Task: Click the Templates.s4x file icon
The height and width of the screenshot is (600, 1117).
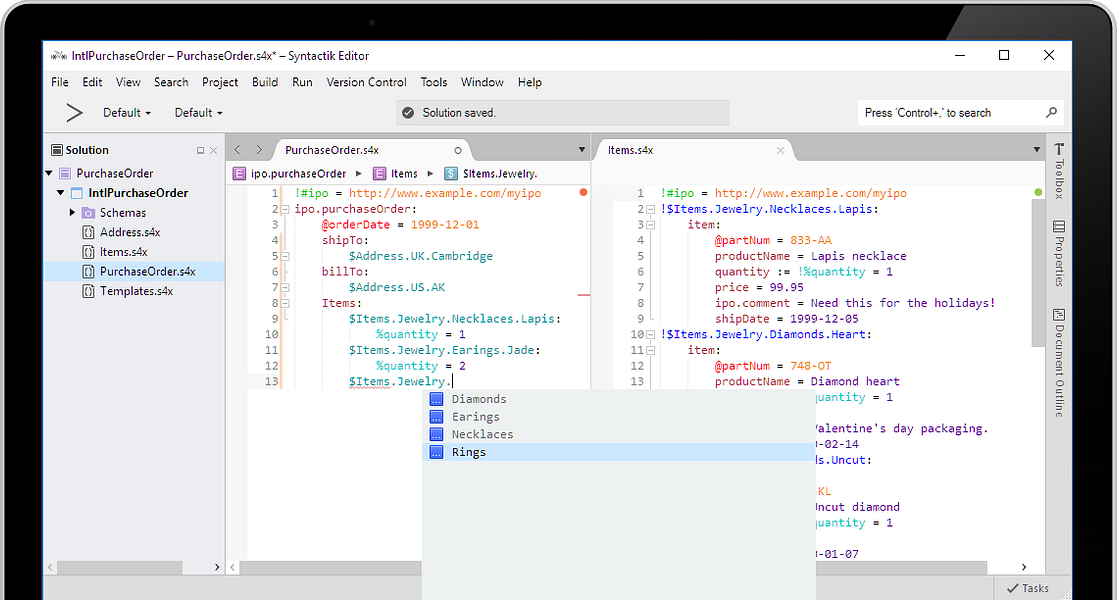Action: point(88,291)
